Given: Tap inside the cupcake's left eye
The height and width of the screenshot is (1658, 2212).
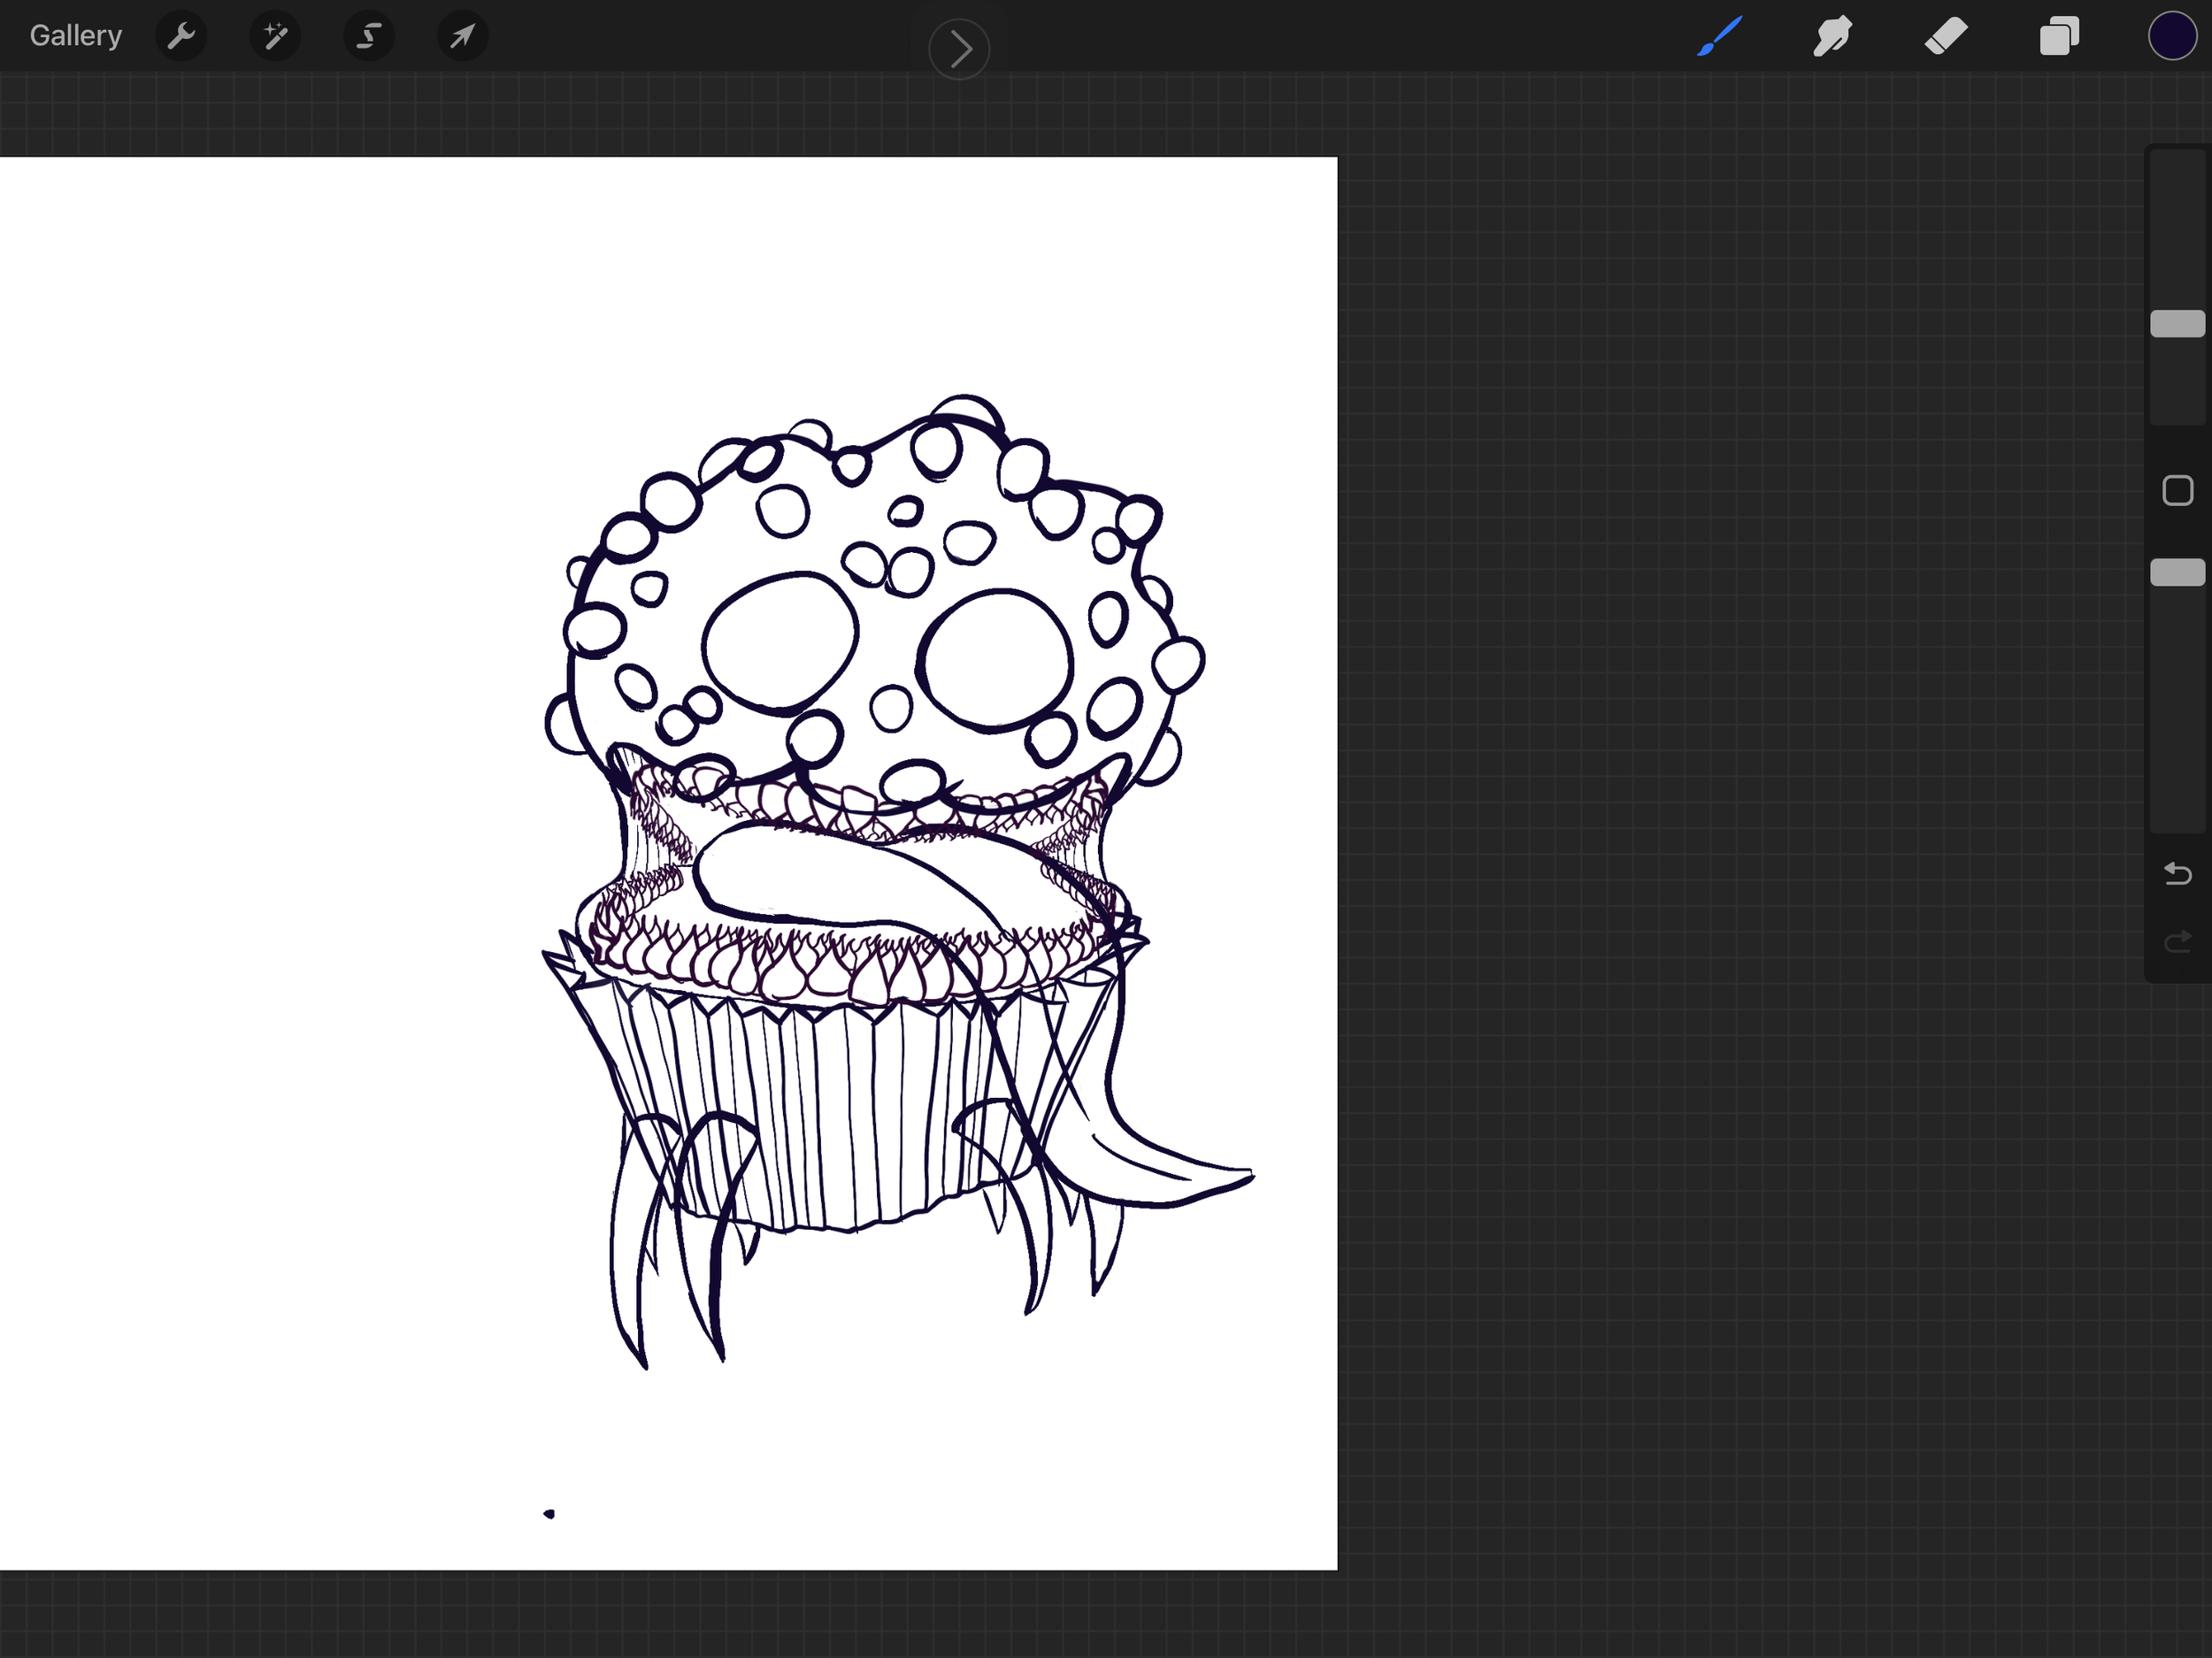Looking at the screenshot, I should coord(780,642).
